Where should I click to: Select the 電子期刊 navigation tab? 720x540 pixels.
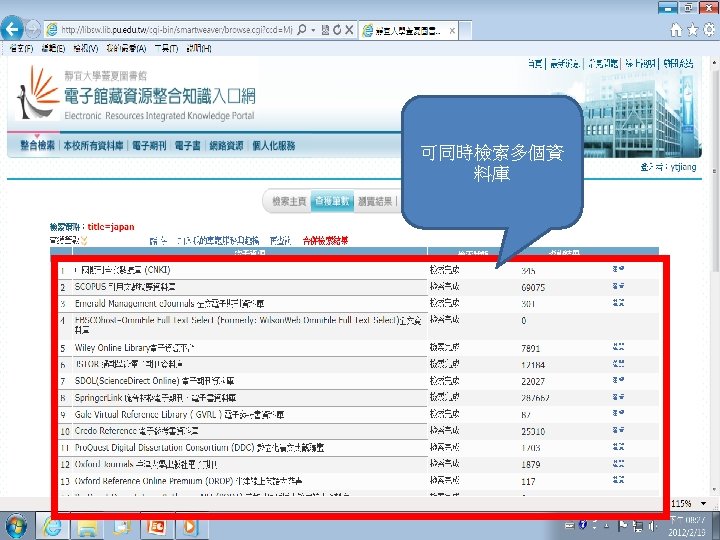(149, 146)
